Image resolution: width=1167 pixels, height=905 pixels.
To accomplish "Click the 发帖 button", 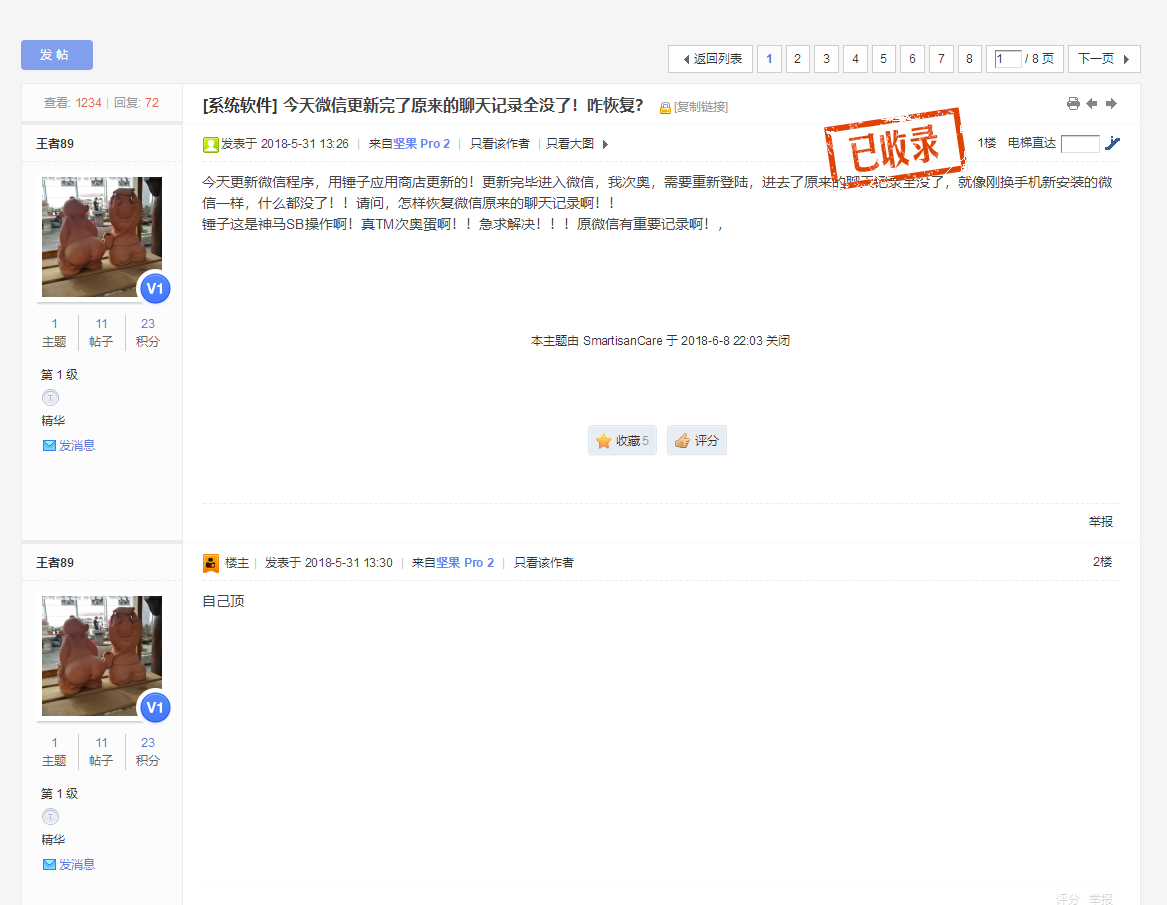I will pos(57,55).
